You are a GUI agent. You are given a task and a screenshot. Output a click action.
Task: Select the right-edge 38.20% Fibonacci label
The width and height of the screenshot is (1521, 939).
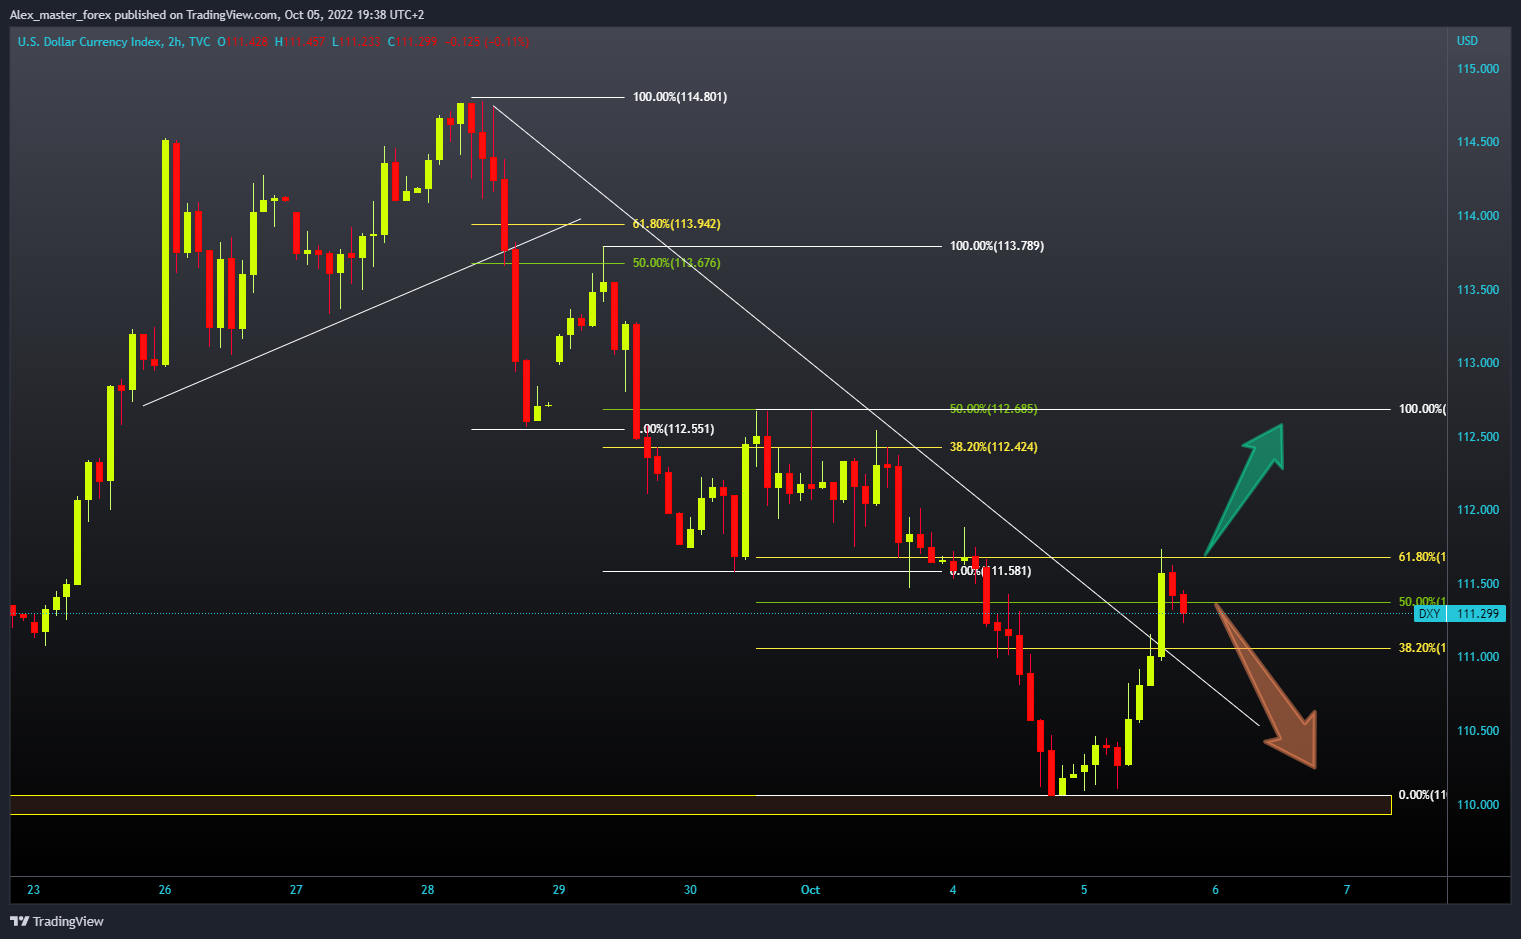[1422, 648]
